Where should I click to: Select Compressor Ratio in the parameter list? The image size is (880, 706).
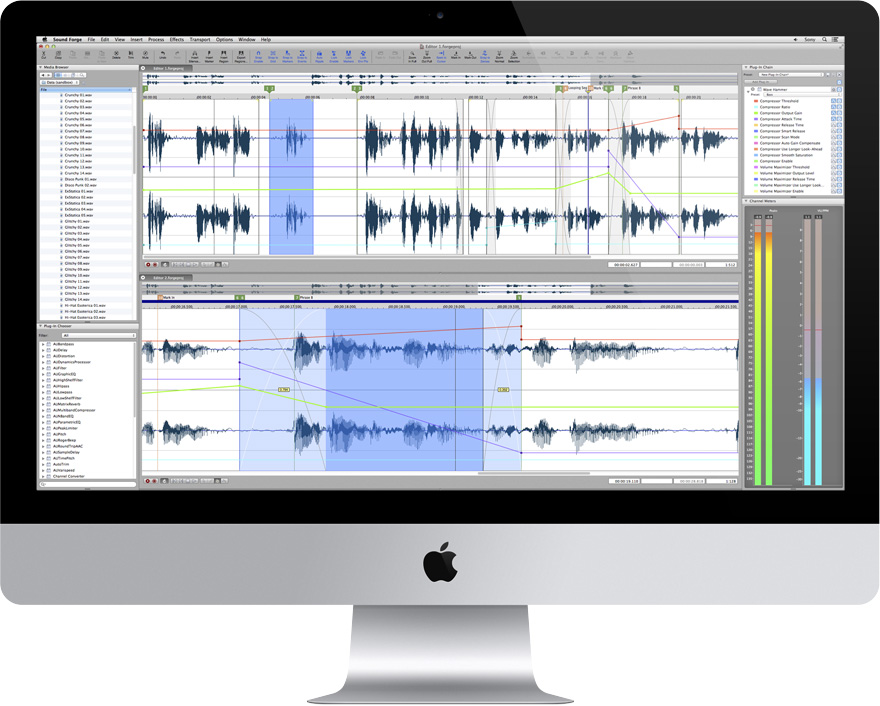[774, 107]
